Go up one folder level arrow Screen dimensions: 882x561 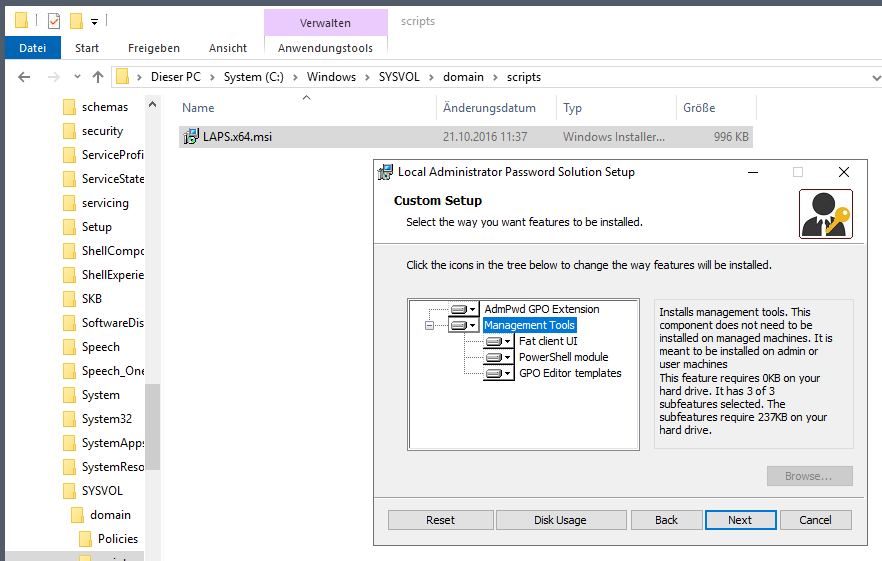point(98,77)
